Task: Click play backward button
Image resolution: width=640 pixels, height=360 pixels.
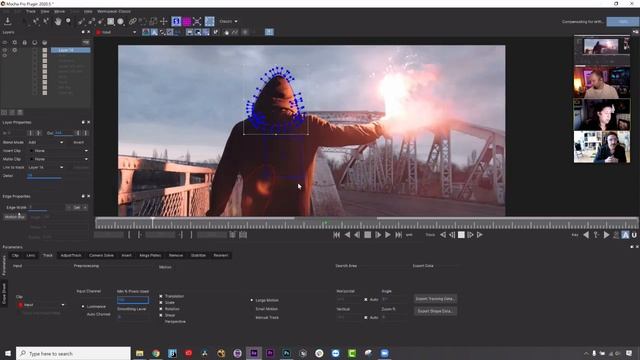Action: [x=347, y=235]
